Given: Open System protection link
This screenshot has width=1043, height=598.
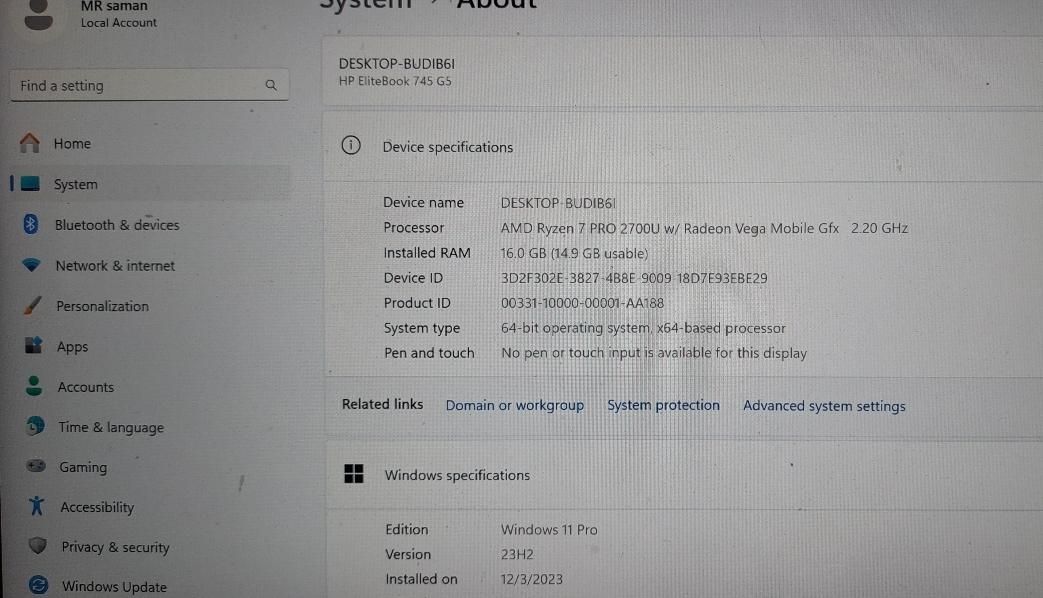Looking at the screenshot, I should (663, 405).
